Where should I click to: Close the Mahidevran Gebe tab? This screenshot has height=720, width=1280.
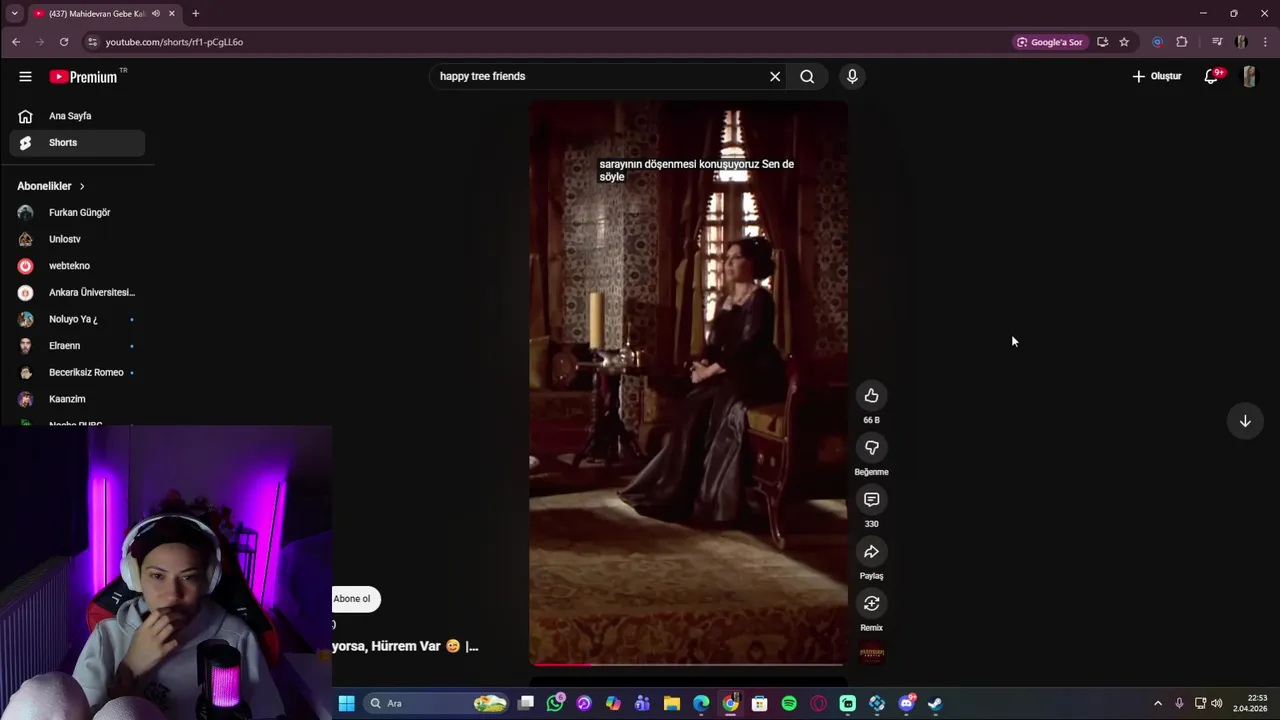172,13
